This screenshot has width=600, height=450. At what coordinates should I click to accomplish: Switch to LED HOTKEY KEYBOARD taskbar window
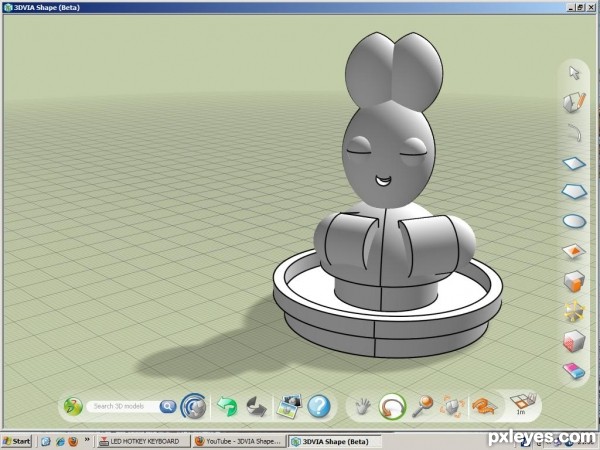(143, 441)
